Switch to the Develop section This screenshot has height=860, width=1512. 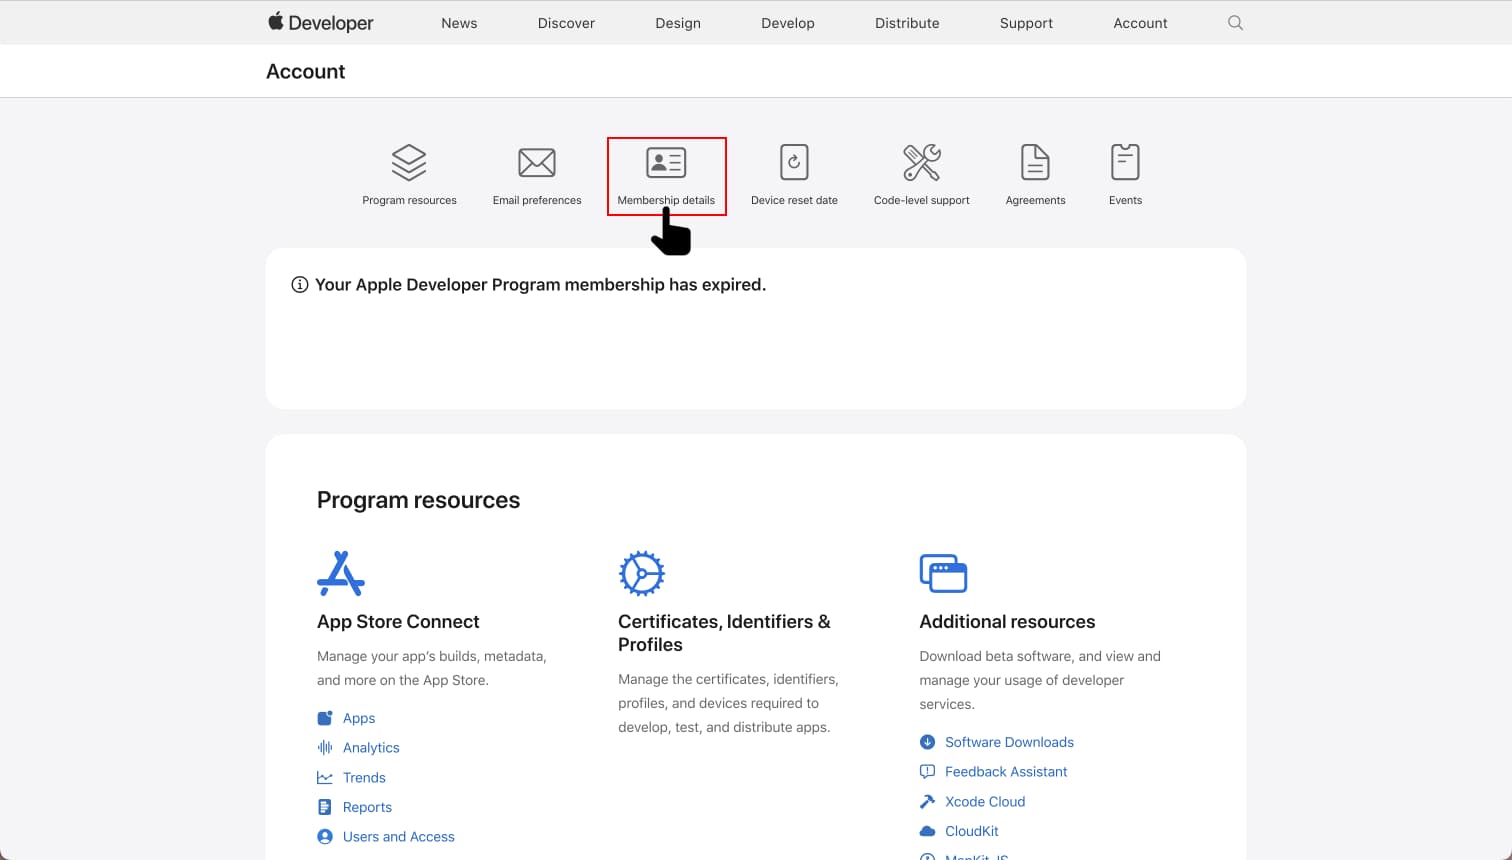click(x=787, y=22)
